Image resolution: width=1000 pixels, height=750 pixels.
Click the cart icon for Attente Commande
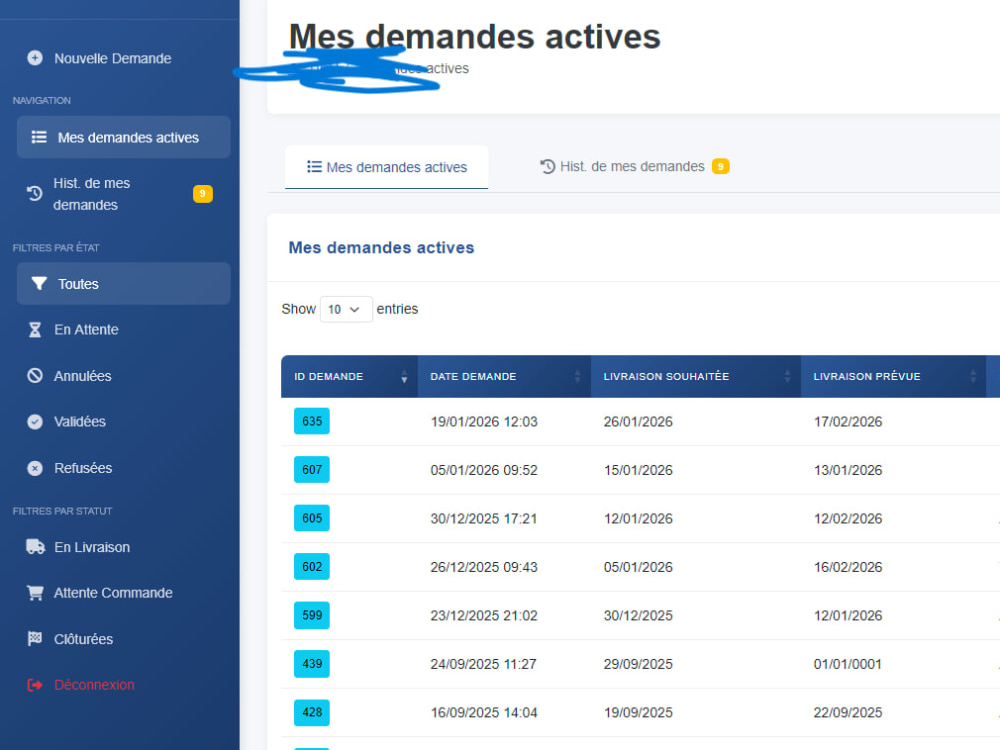pos(35,592)
